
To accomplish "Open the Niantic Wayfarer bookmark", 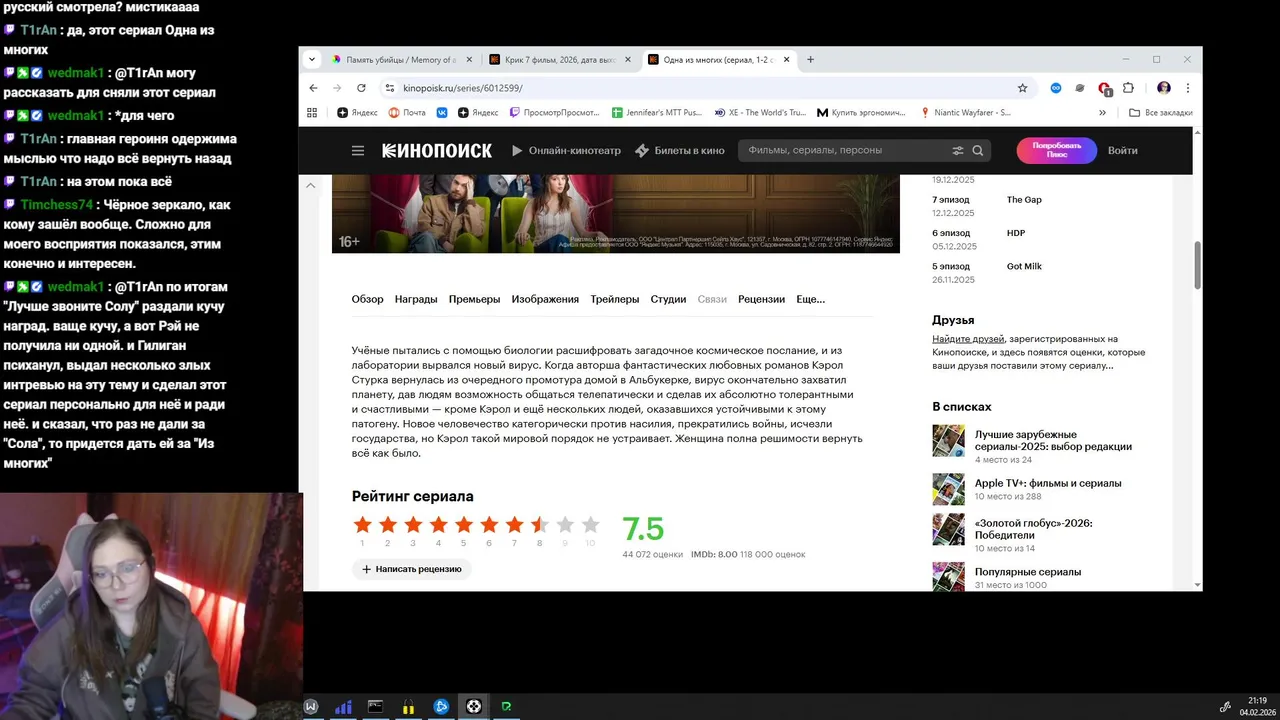I will [966, 113].
